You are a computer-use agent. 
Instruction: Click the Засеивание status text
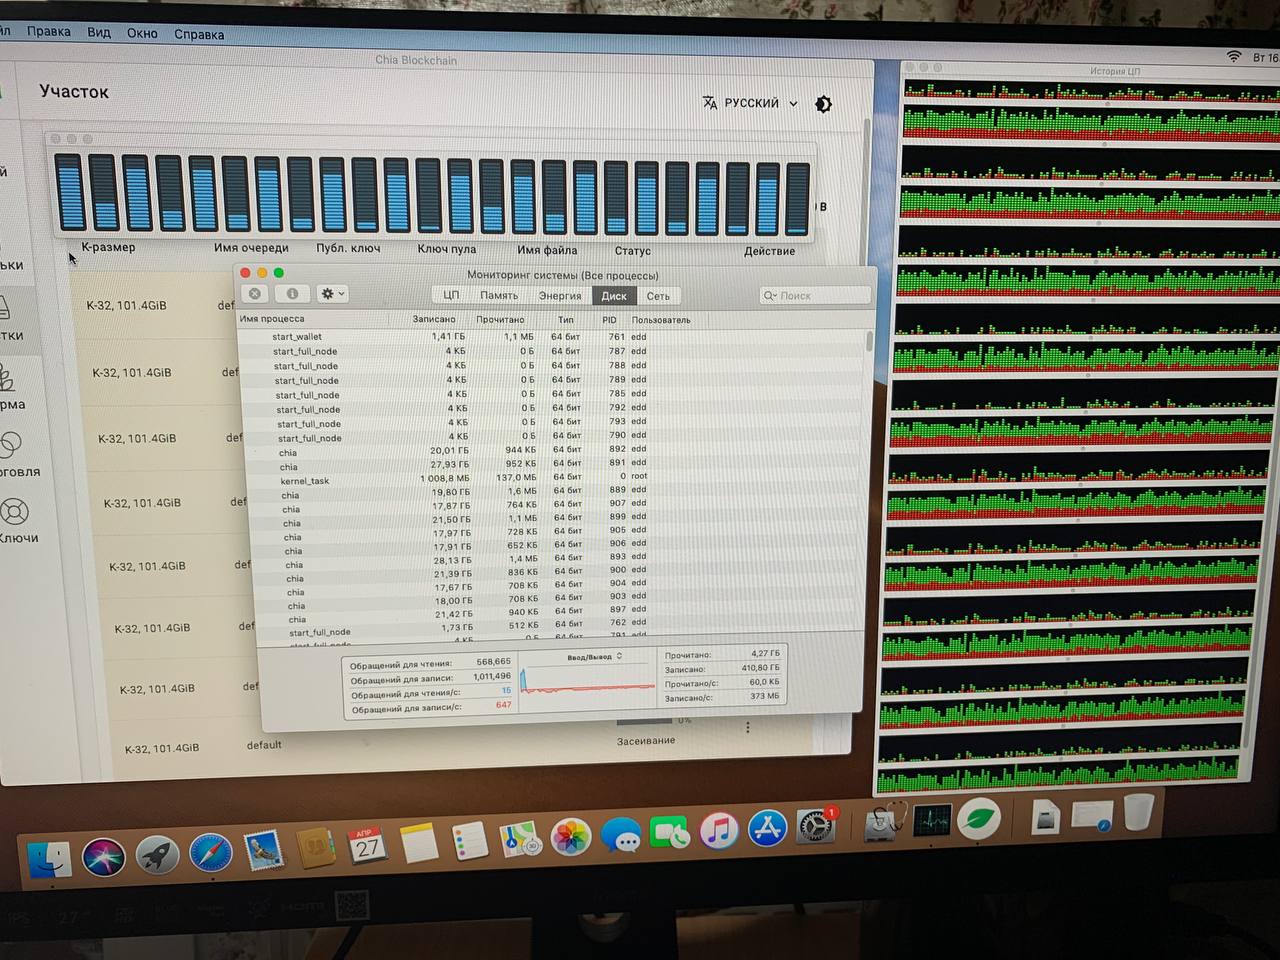click(x=645, y=741)
